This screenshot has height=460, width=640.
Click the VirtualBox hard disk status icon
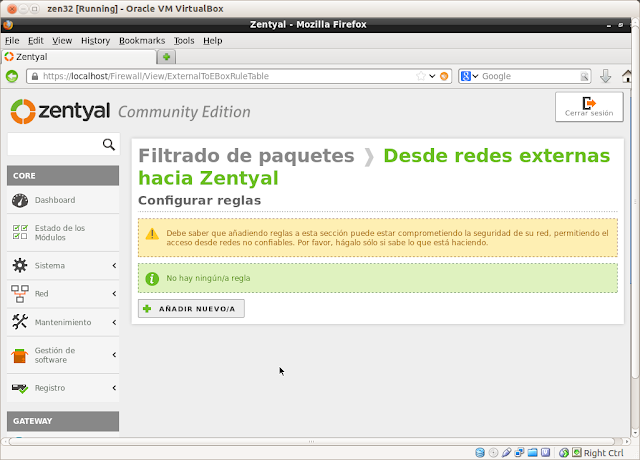[x=480, y=452]
